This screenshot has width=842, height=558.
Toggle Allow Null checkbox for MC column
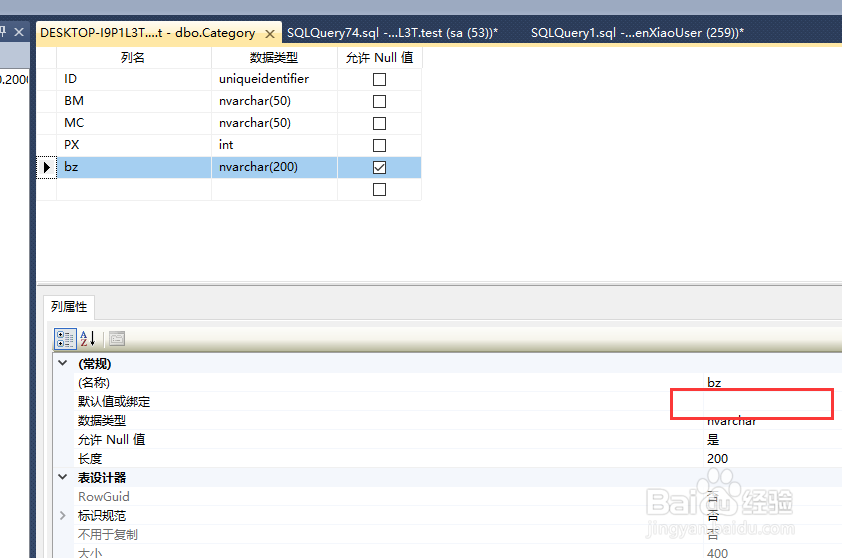[x=379, y=124]
